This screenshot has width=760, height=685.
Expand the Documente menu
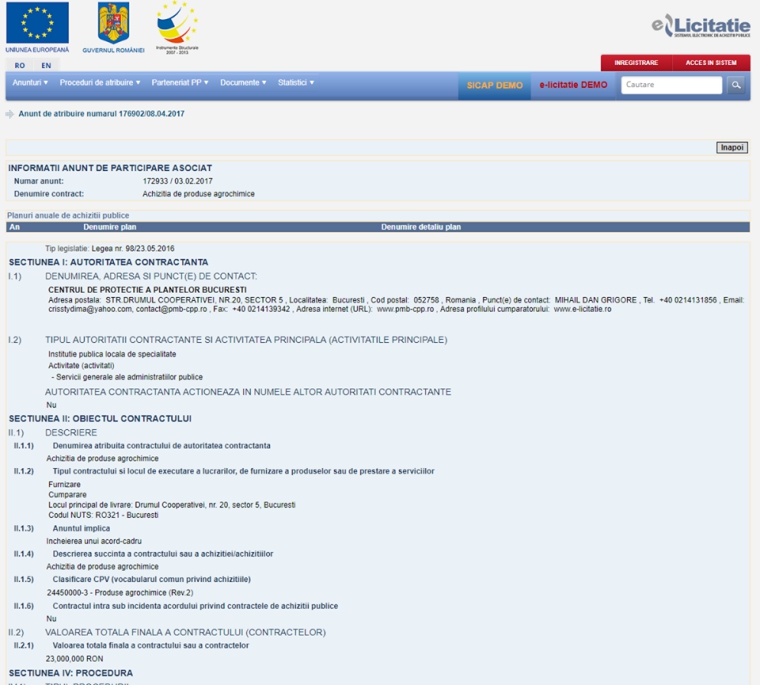click(243, 82)
